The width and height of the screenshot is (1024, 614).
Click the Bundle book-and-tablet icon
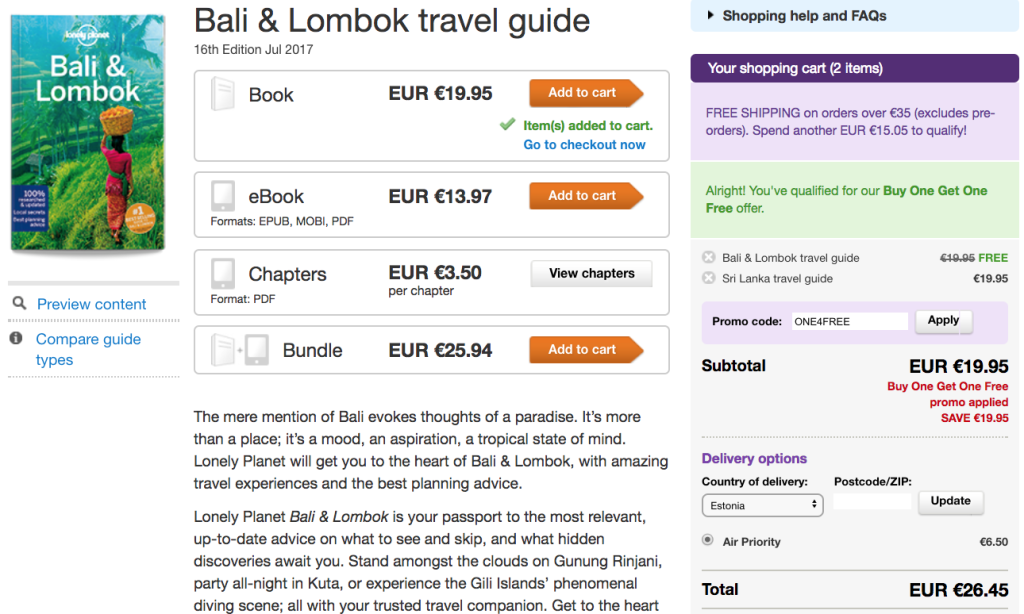click(x=240, y=350)
